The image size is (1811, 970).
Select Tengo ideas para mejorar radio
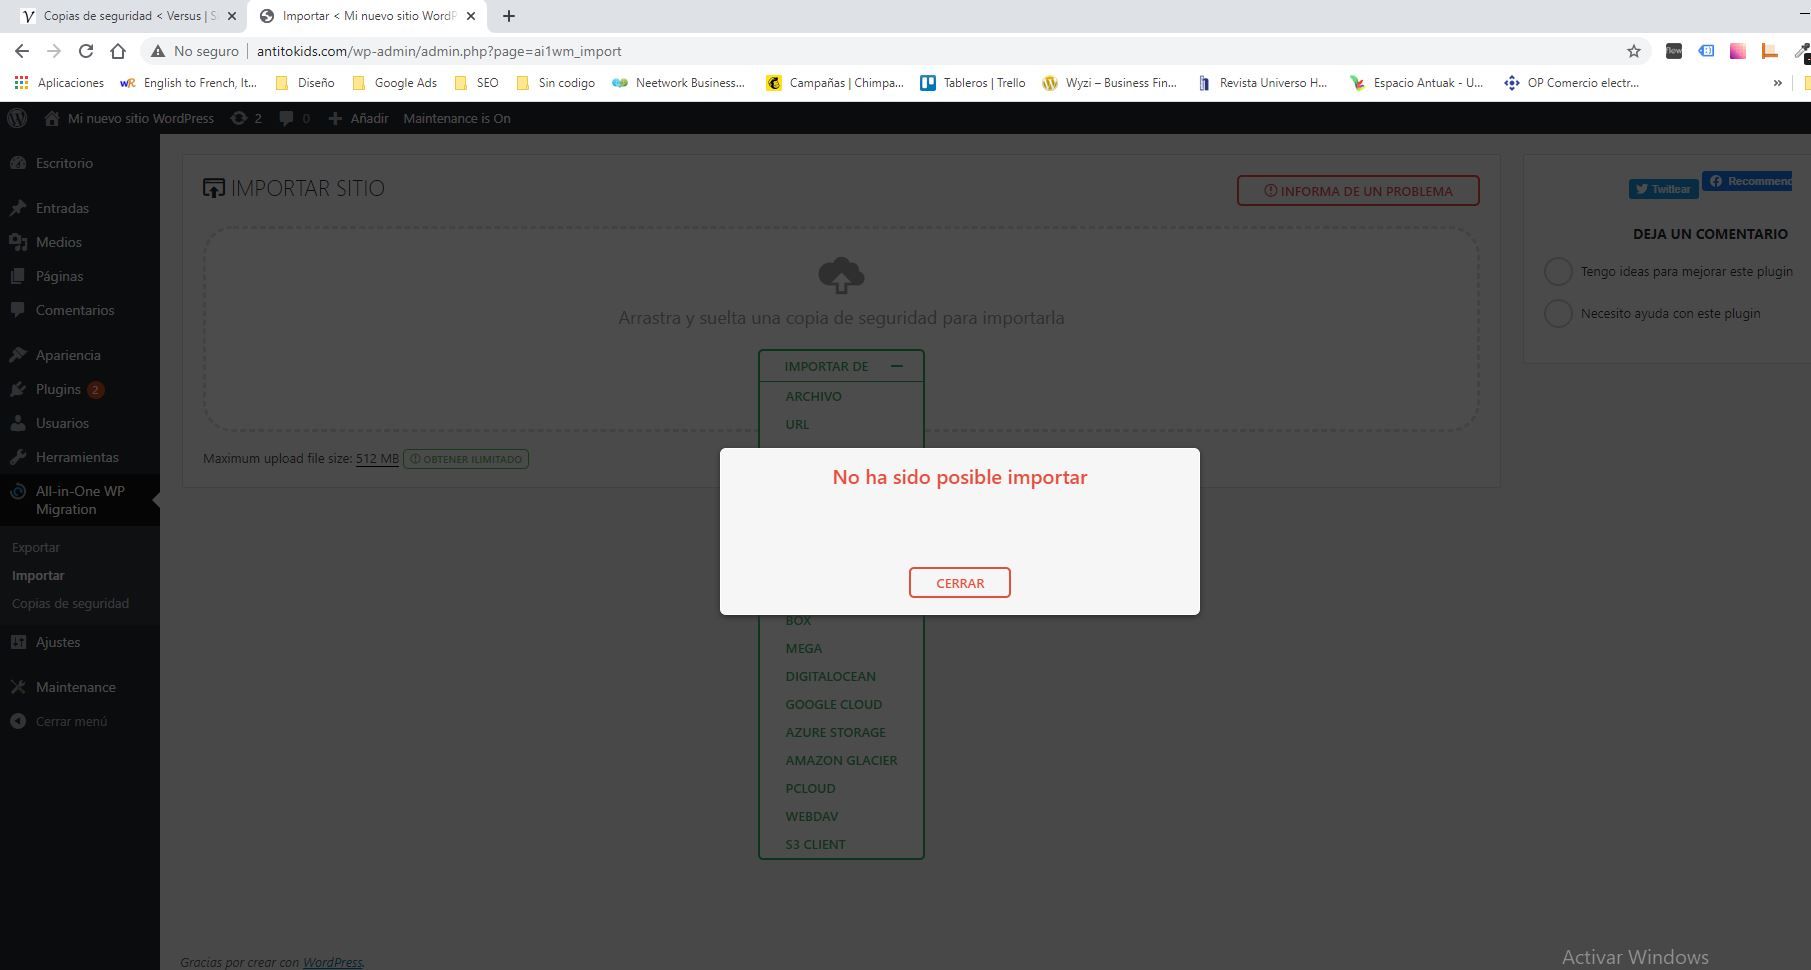click(1558, 271)
